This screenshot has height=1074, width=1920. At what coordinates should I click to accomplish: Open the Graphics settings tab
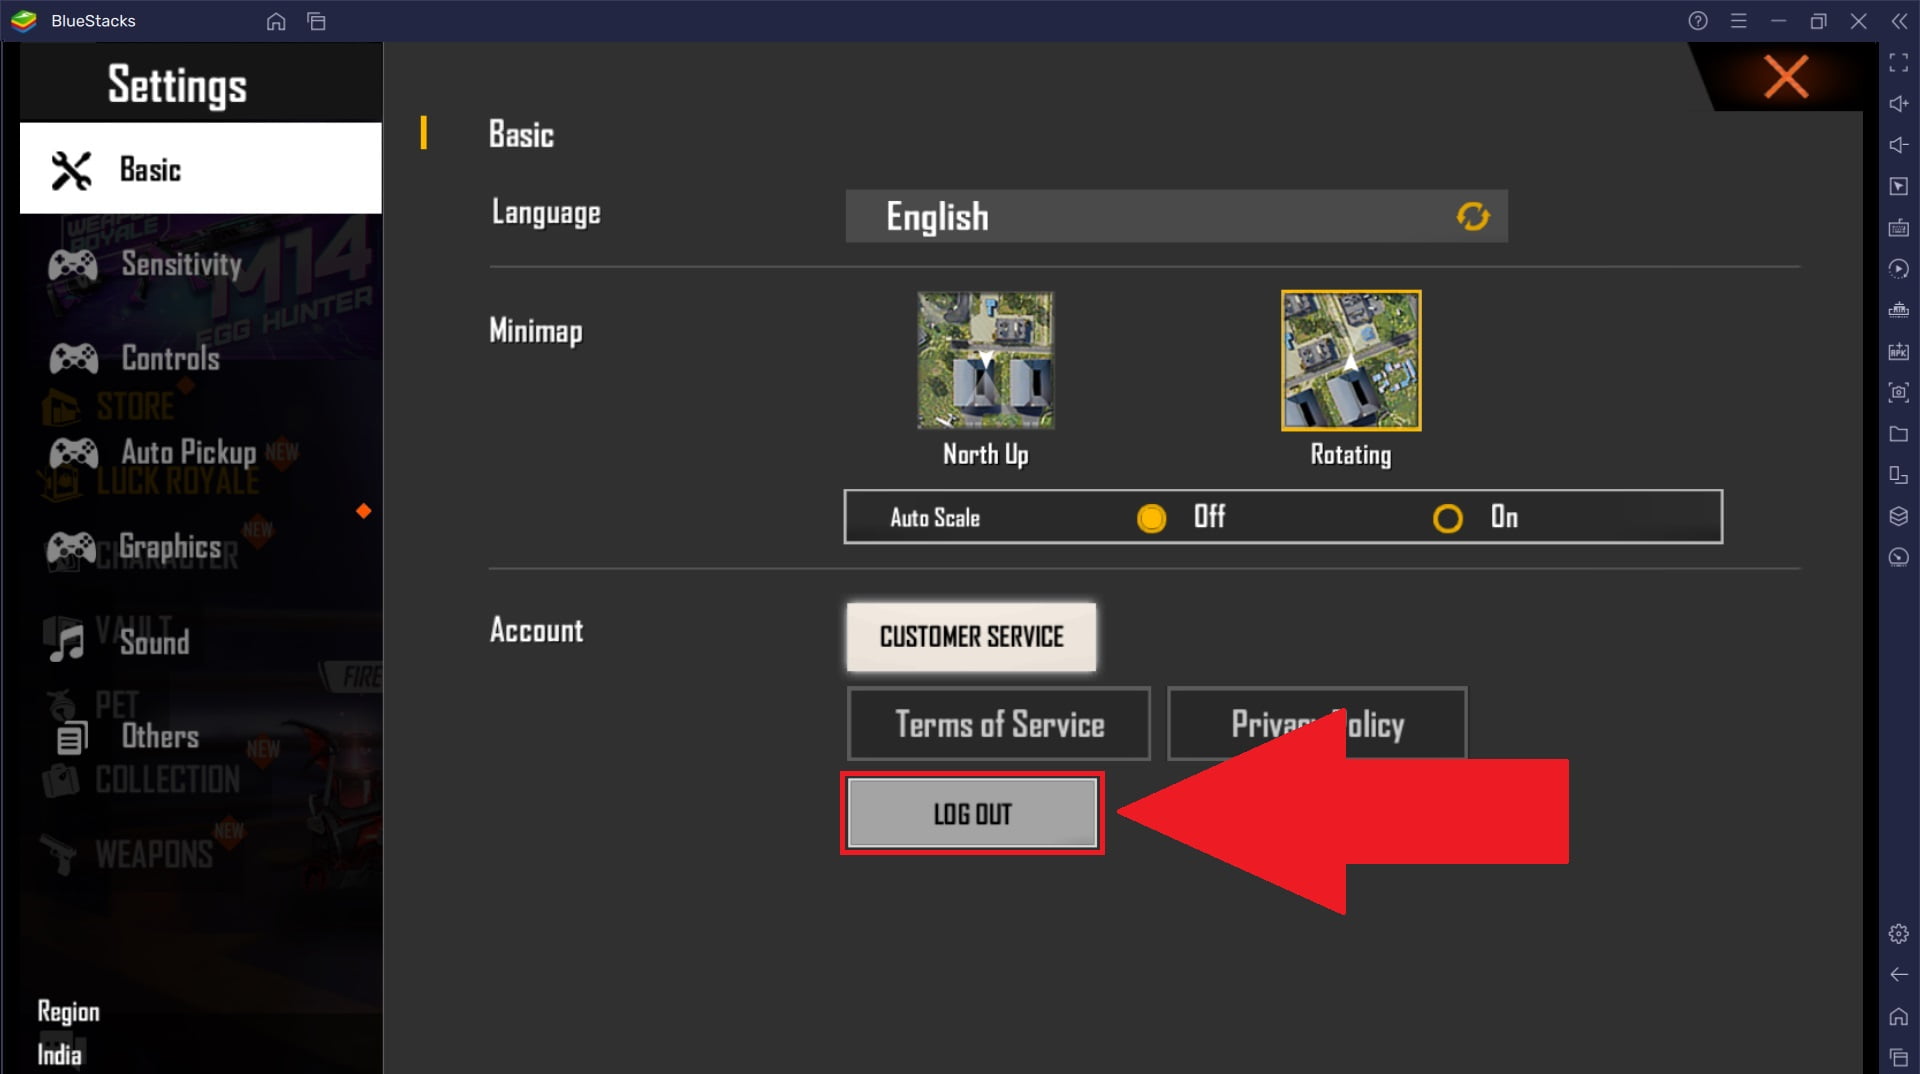click(170, 547)
